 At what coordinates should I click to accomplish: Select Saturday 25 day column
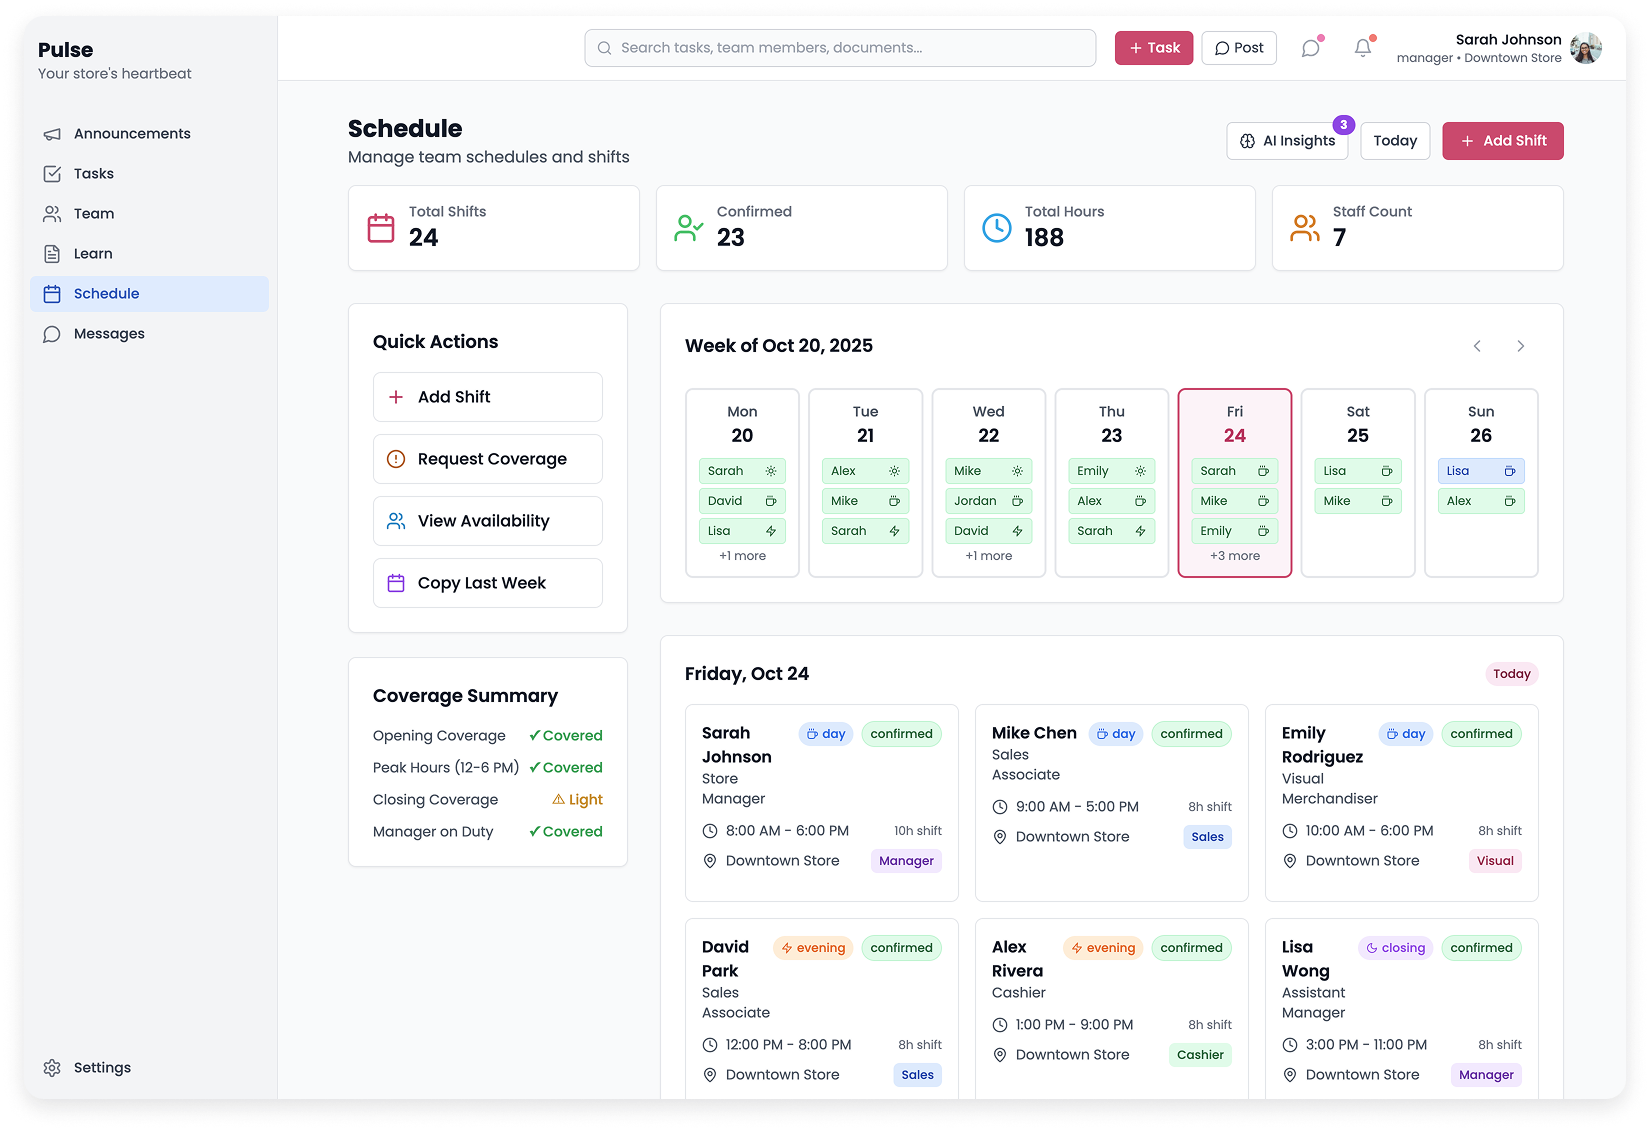1357,424
